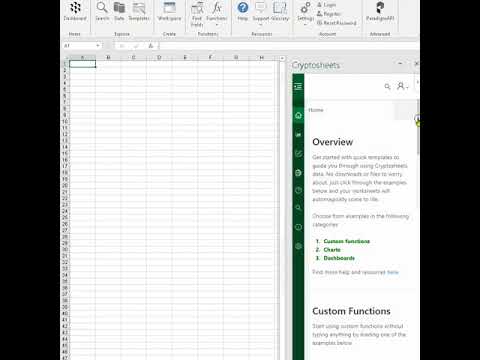Click the Custom Functions section heading
Screen dimensions: 480x360
point(351,311)
